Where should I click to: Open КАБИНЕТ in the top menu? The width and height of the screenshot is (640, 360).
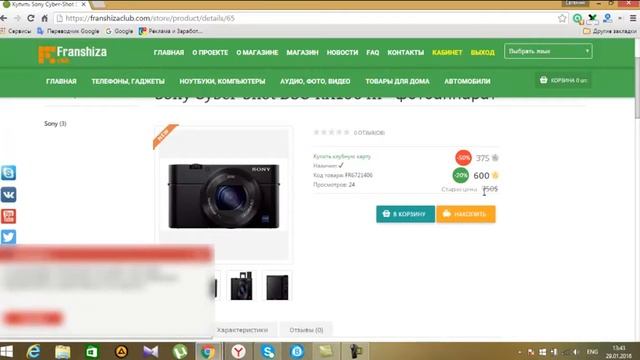pyautogui.click(x=447, y=53)
